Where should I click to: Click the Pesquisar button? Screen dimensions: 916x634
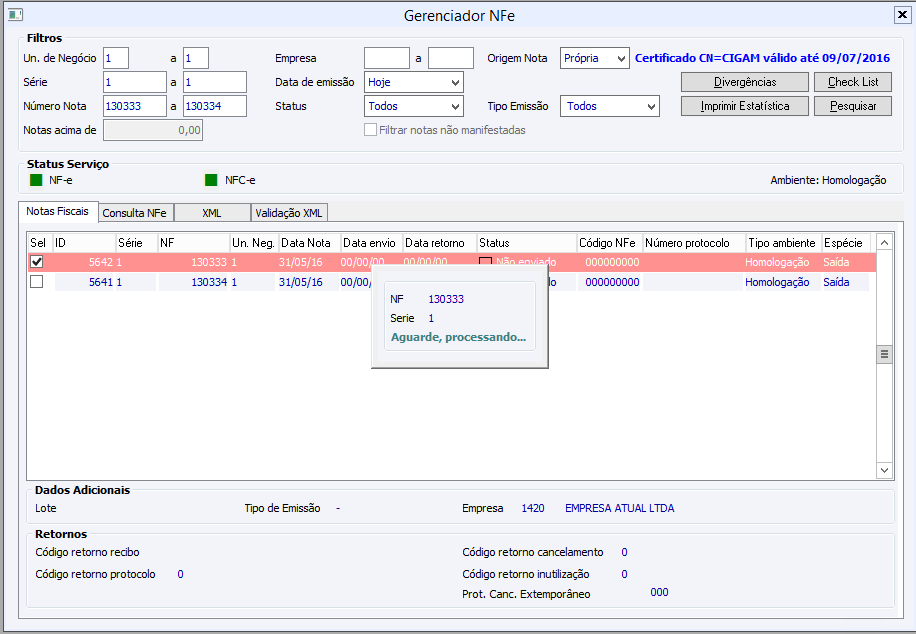(x=853, y=106)
